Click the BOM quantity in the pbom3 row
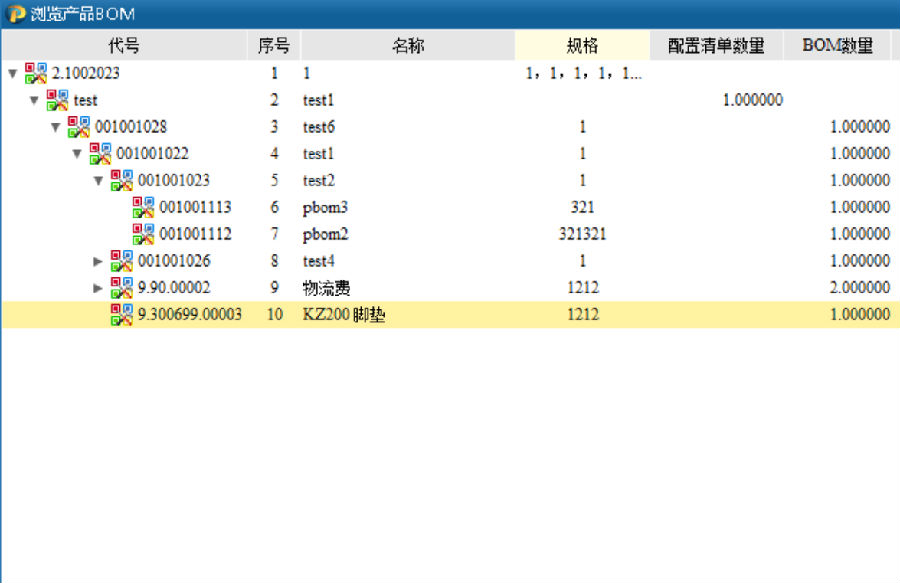 pos(860,207)
